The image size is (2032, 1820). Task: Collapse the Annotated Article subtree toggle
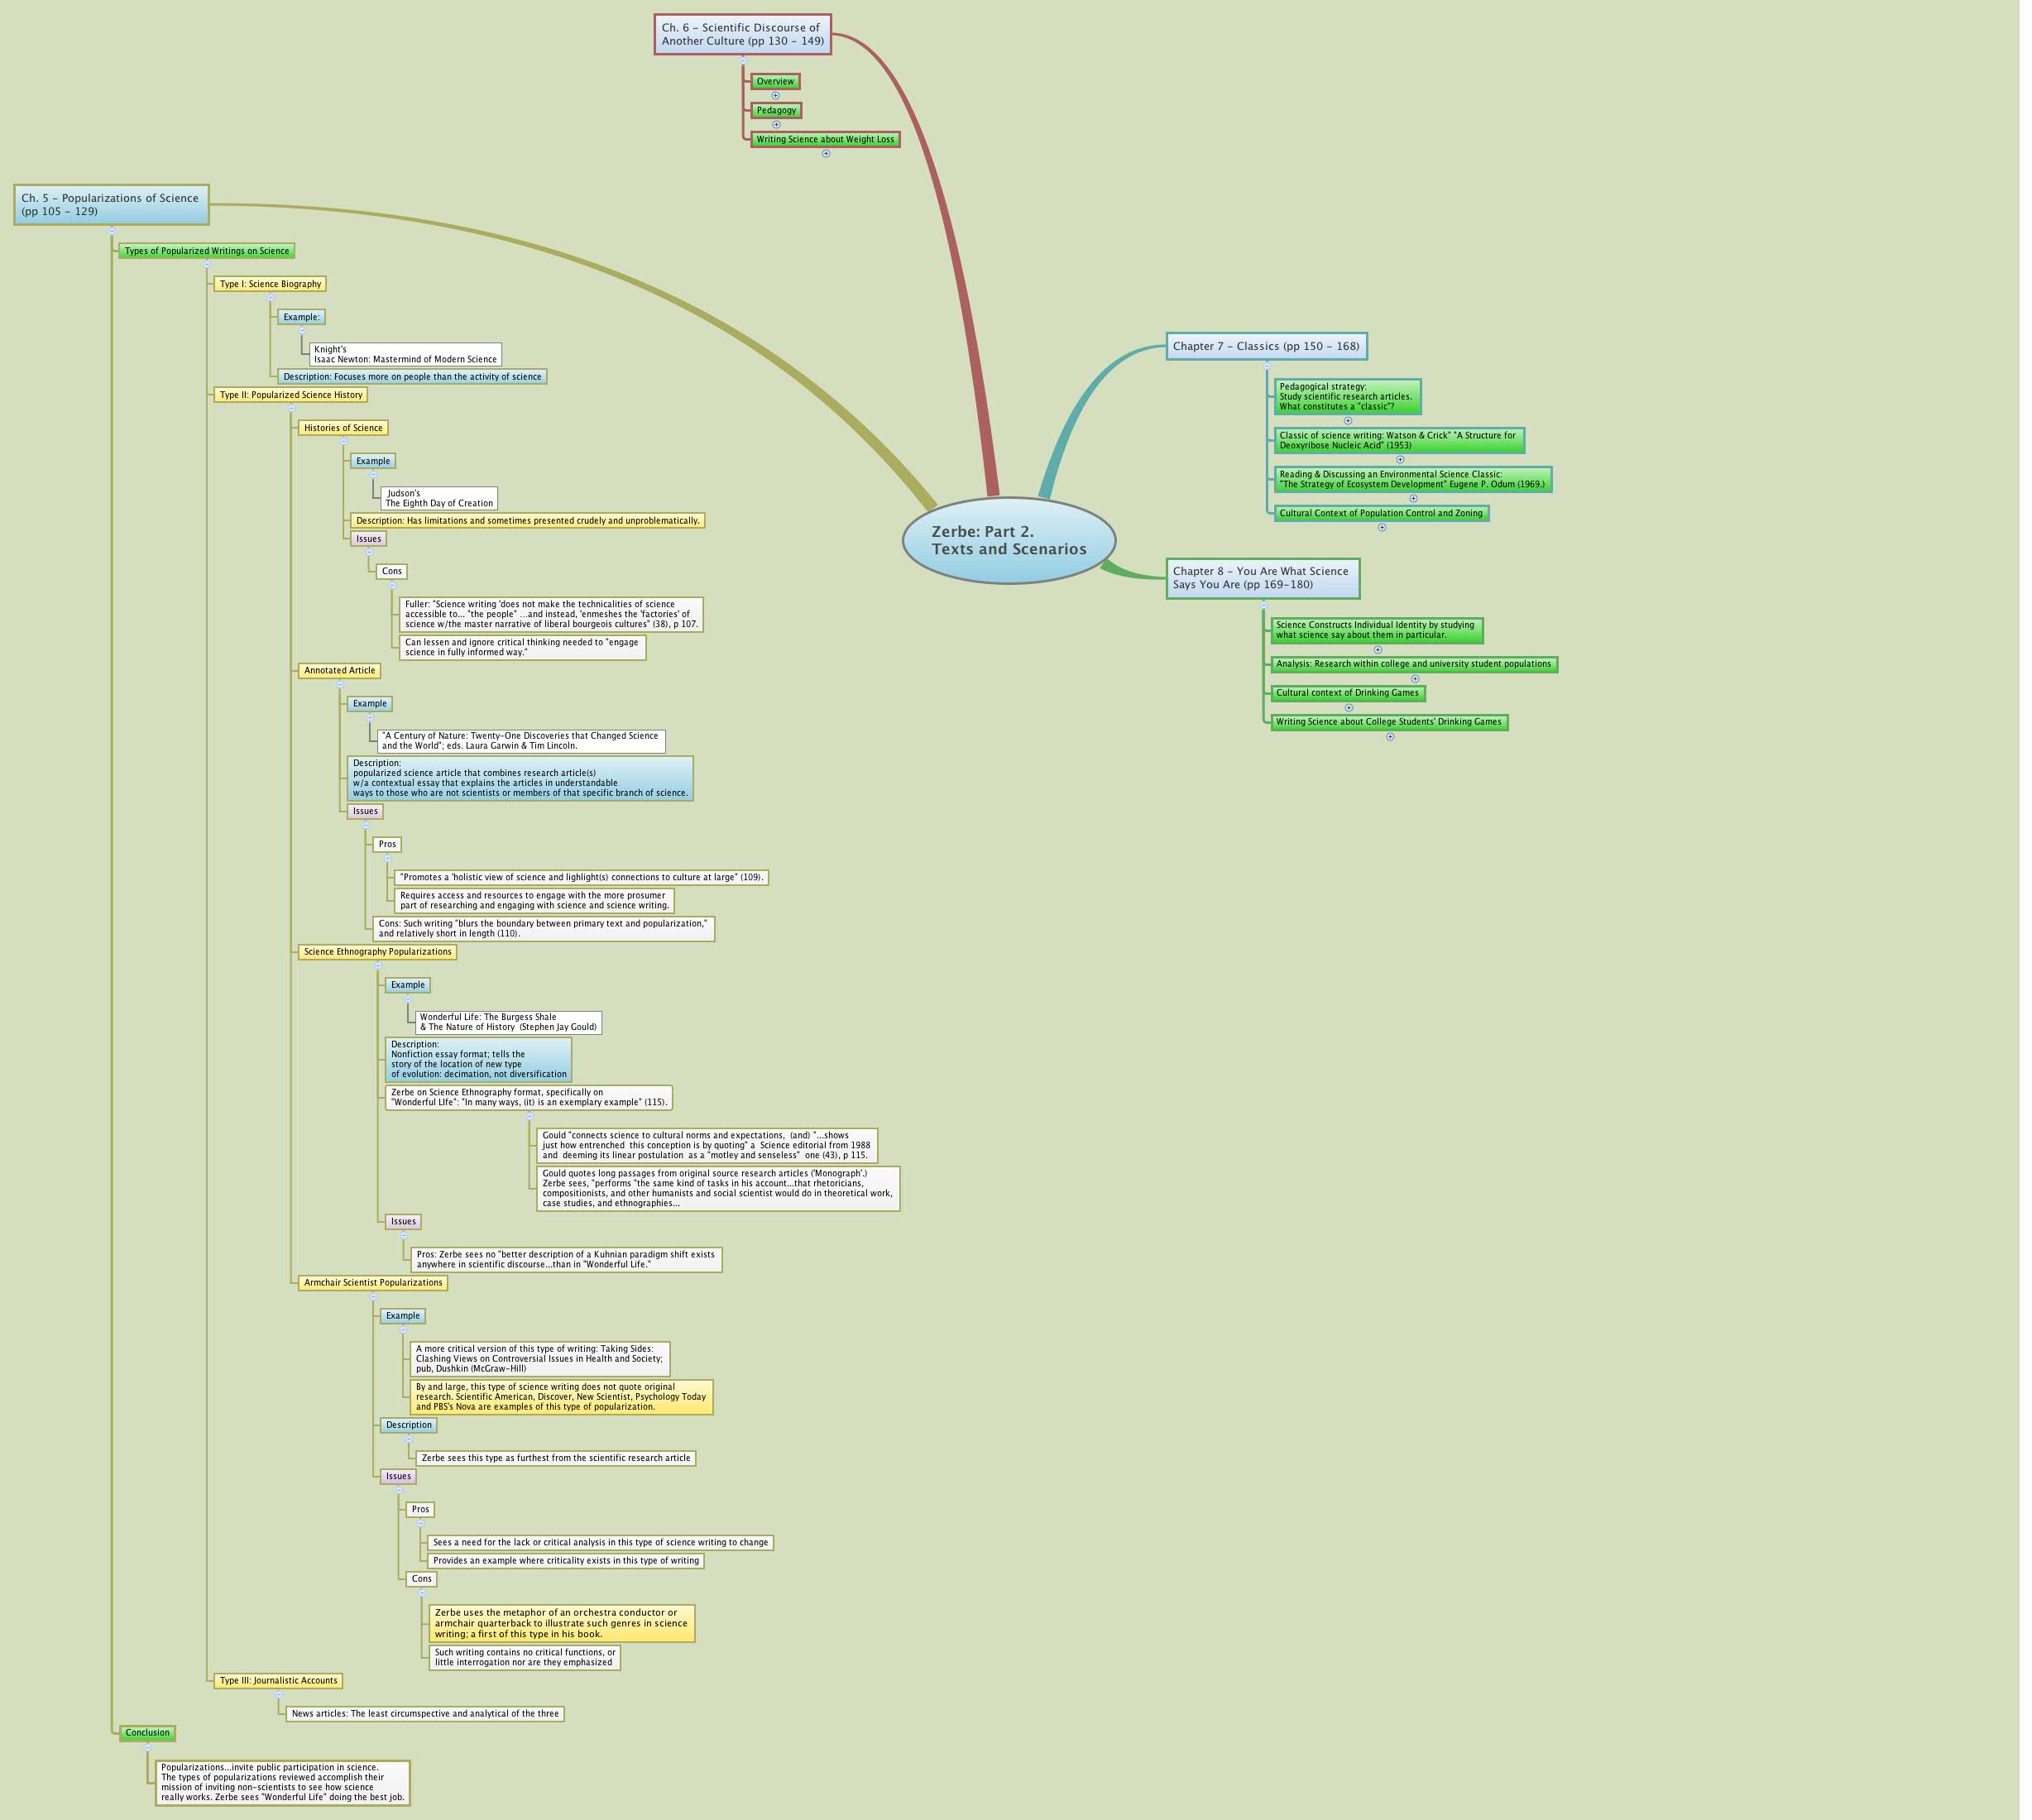point(340,685)
